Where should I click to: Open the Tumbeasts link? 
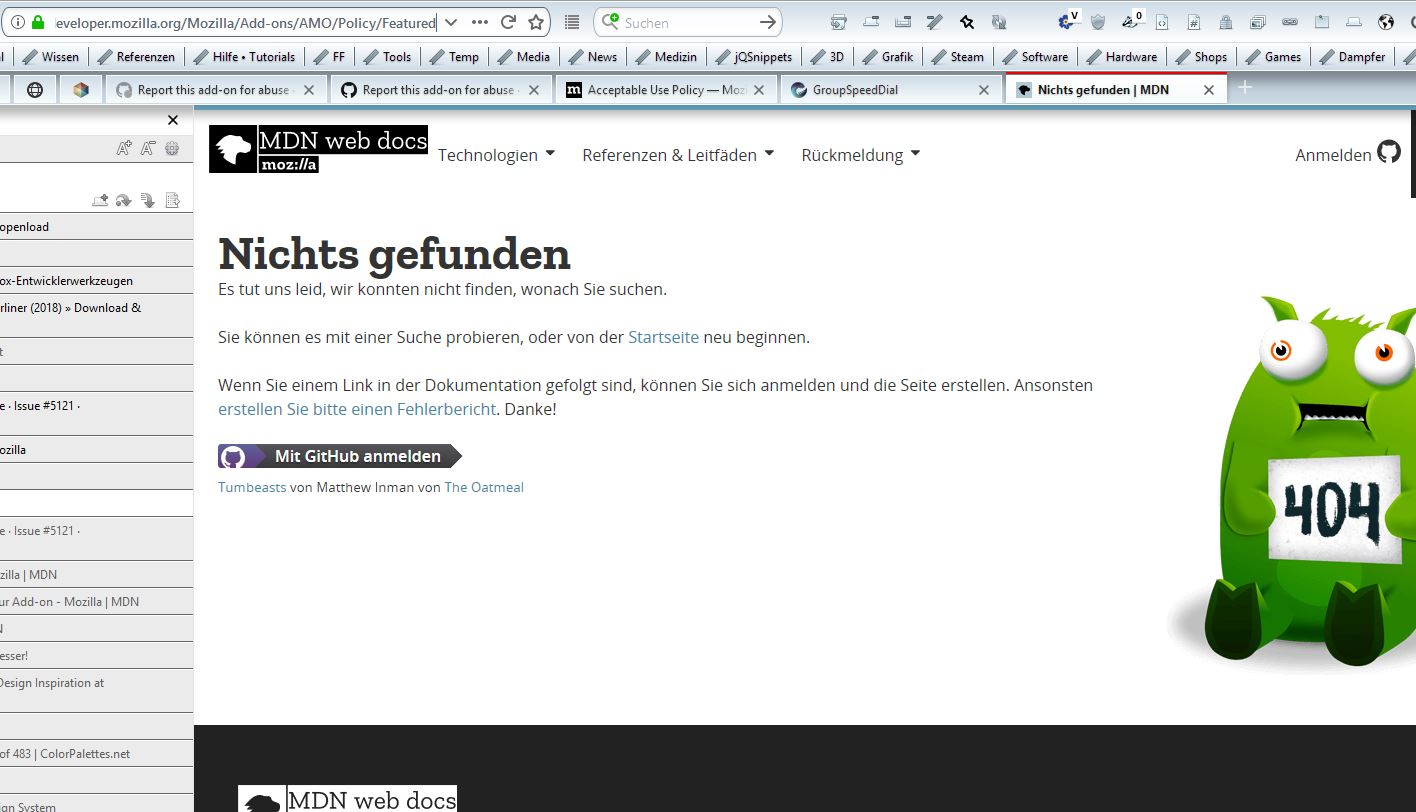(x=252, y=487)
